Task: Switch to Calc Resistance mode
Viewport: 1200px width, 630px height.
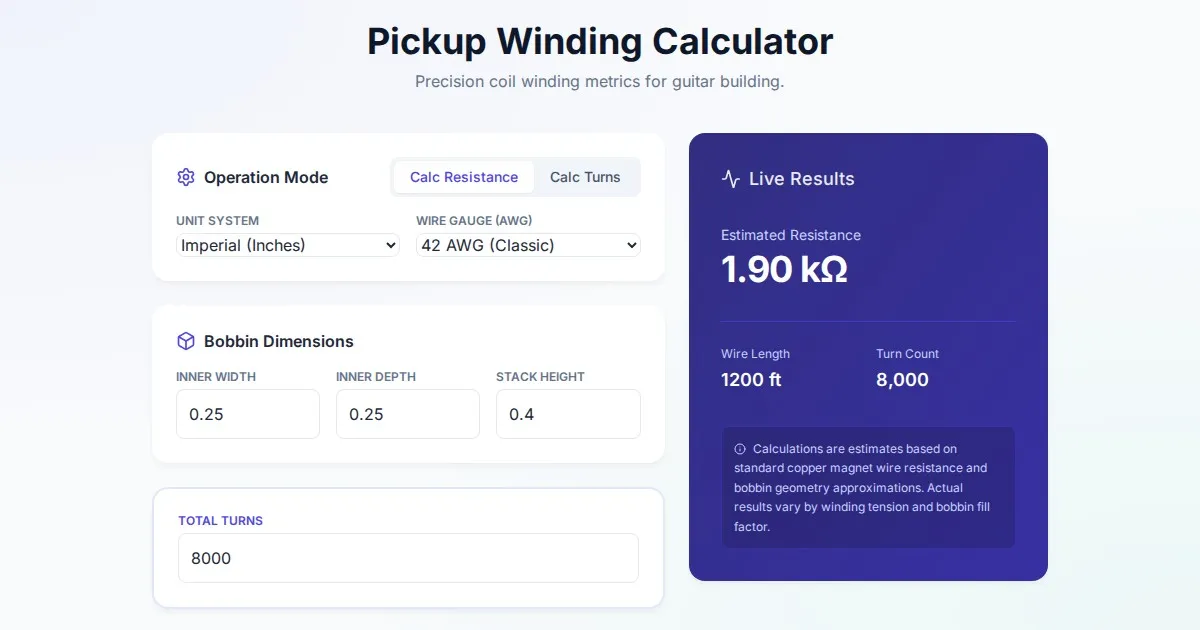Action: click(463, 177)
